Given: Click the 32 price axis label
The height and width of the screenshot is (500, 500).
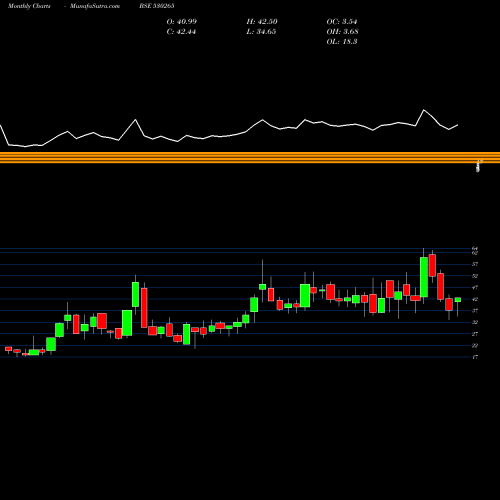Looking at the screenshot, I should click(x=475, y=322).
